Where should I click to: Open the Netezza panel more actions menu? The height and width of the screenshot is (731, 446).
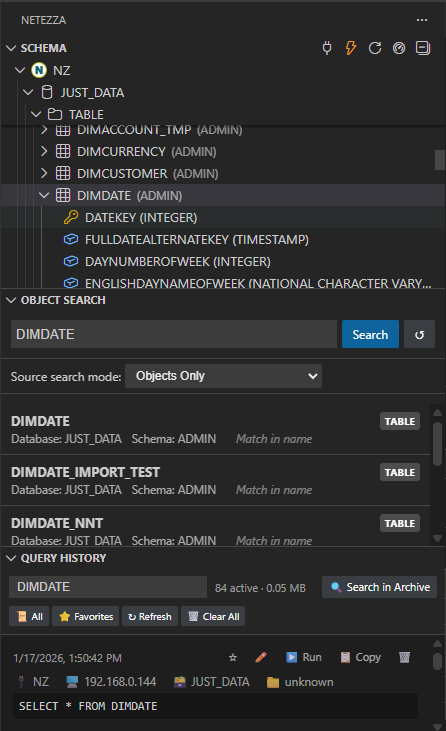point(422,20)
